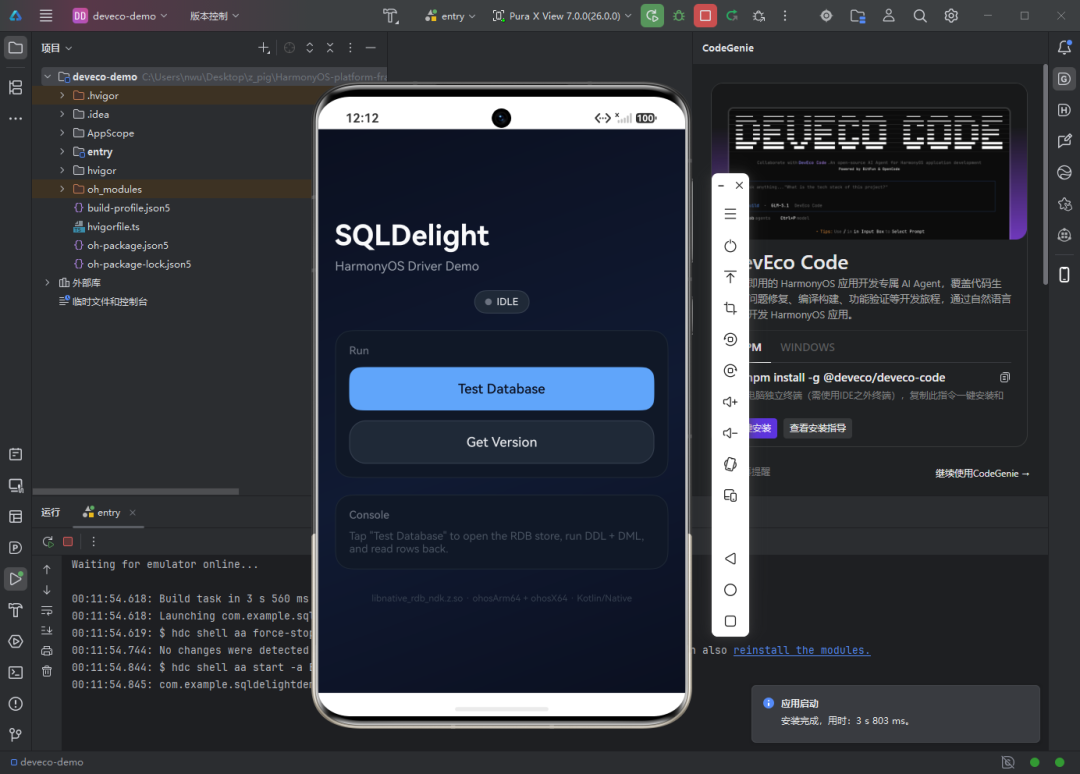Image resolution: width=1080 pixels, height=774 pixels.
Task: Open the deveco-demo project dropdown
Action: click(x=120, y=16)
